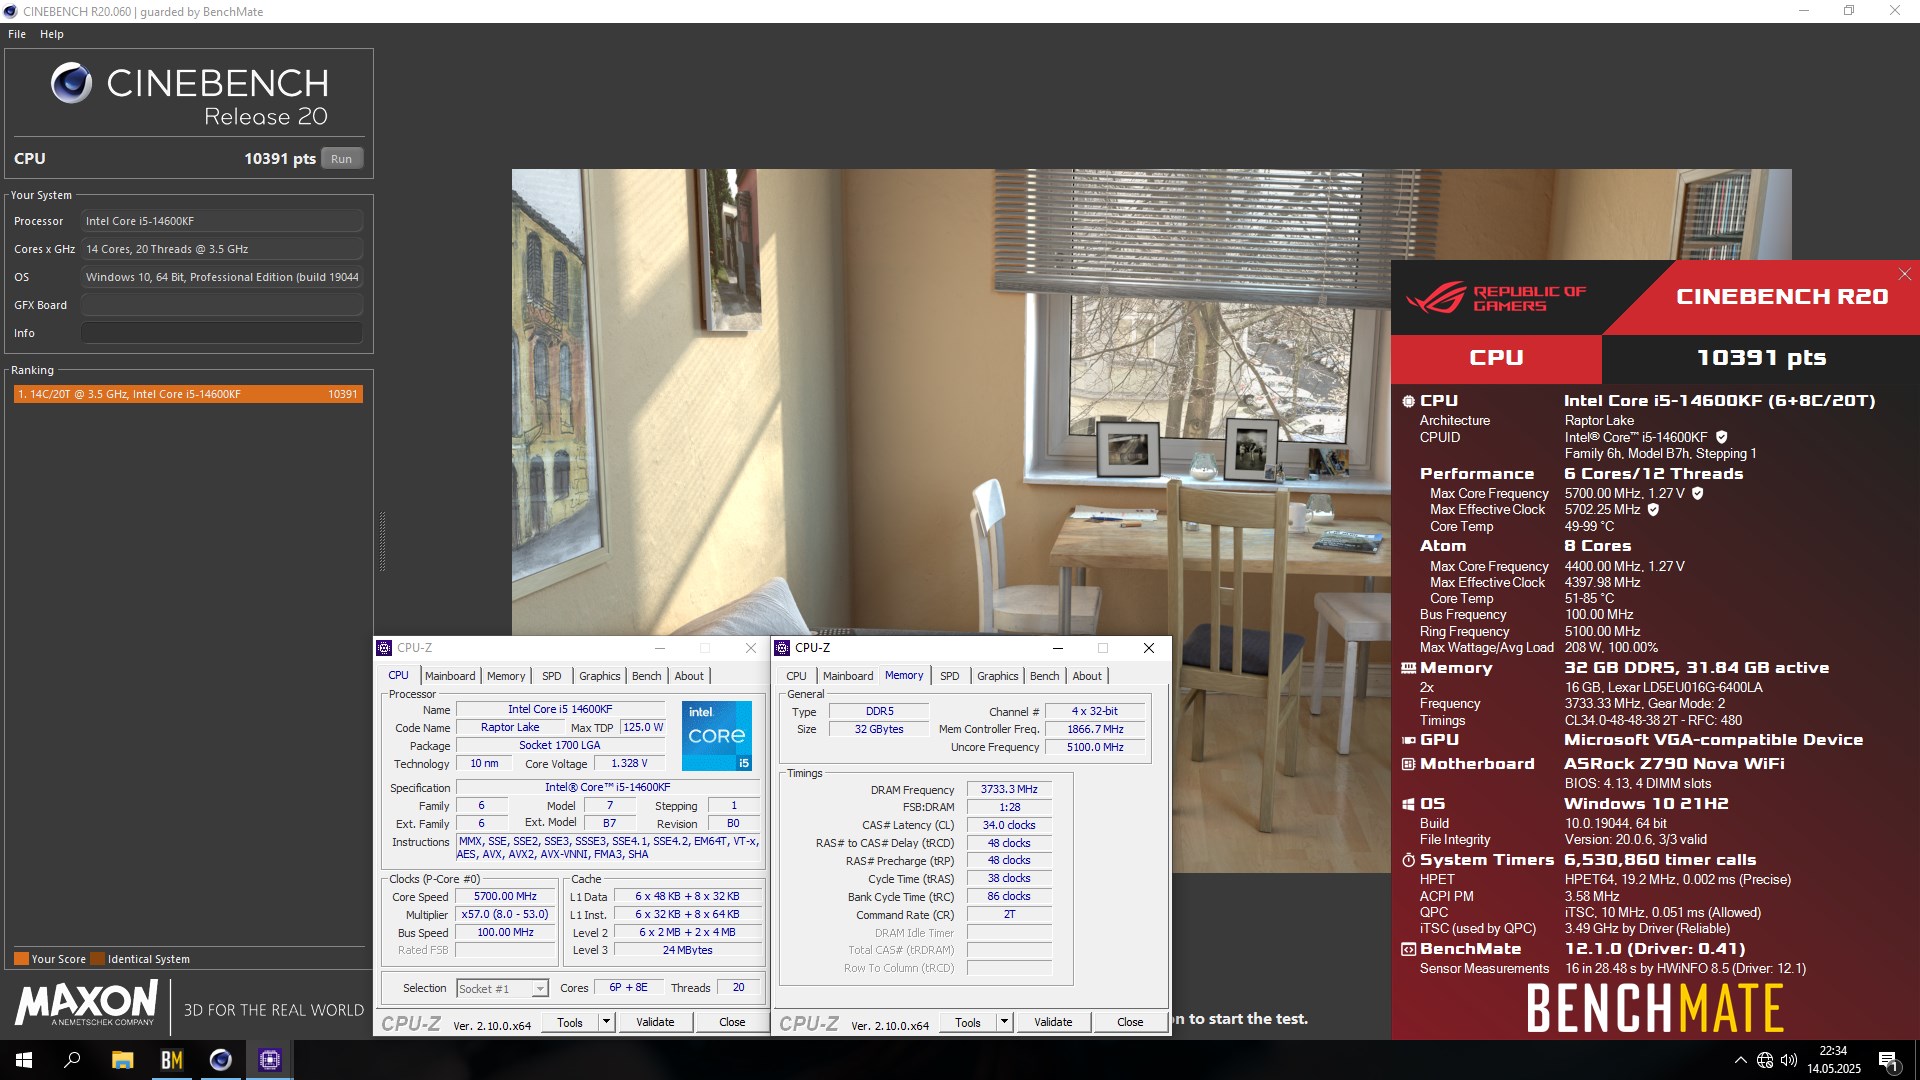This screenshot has height=1080, width=1920.
Task: Run the Cinebench CPU test
Action: (342, 159)
